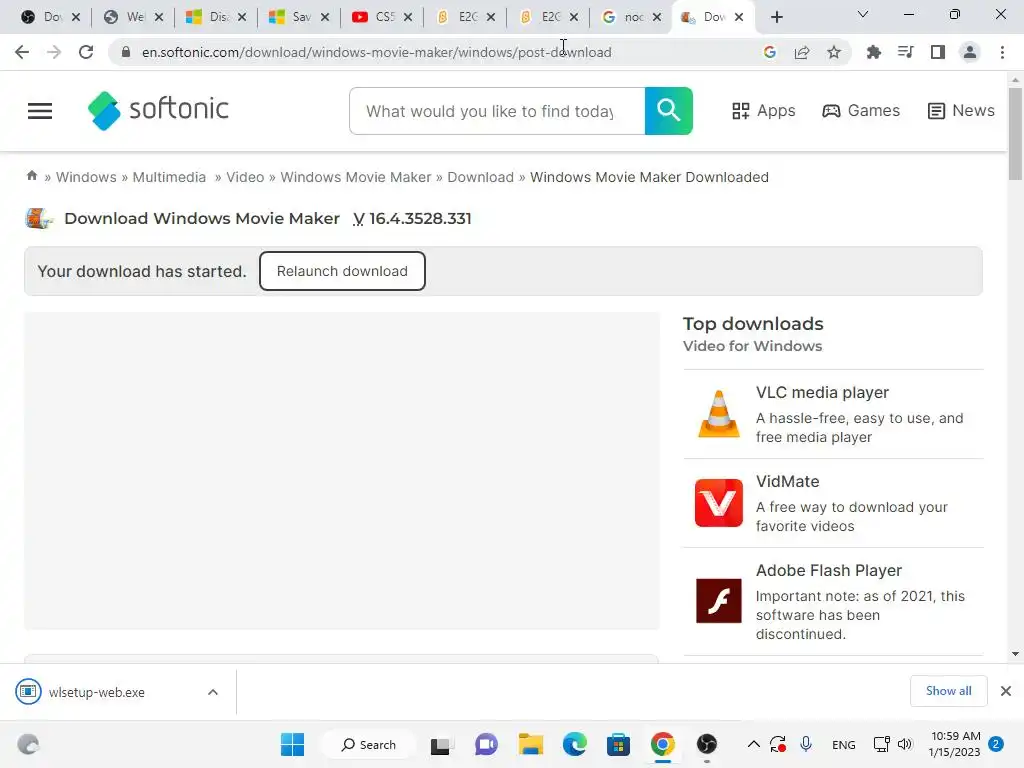
Task: Open Windows Movie Maker breadcrumb link
Action: 356,177
